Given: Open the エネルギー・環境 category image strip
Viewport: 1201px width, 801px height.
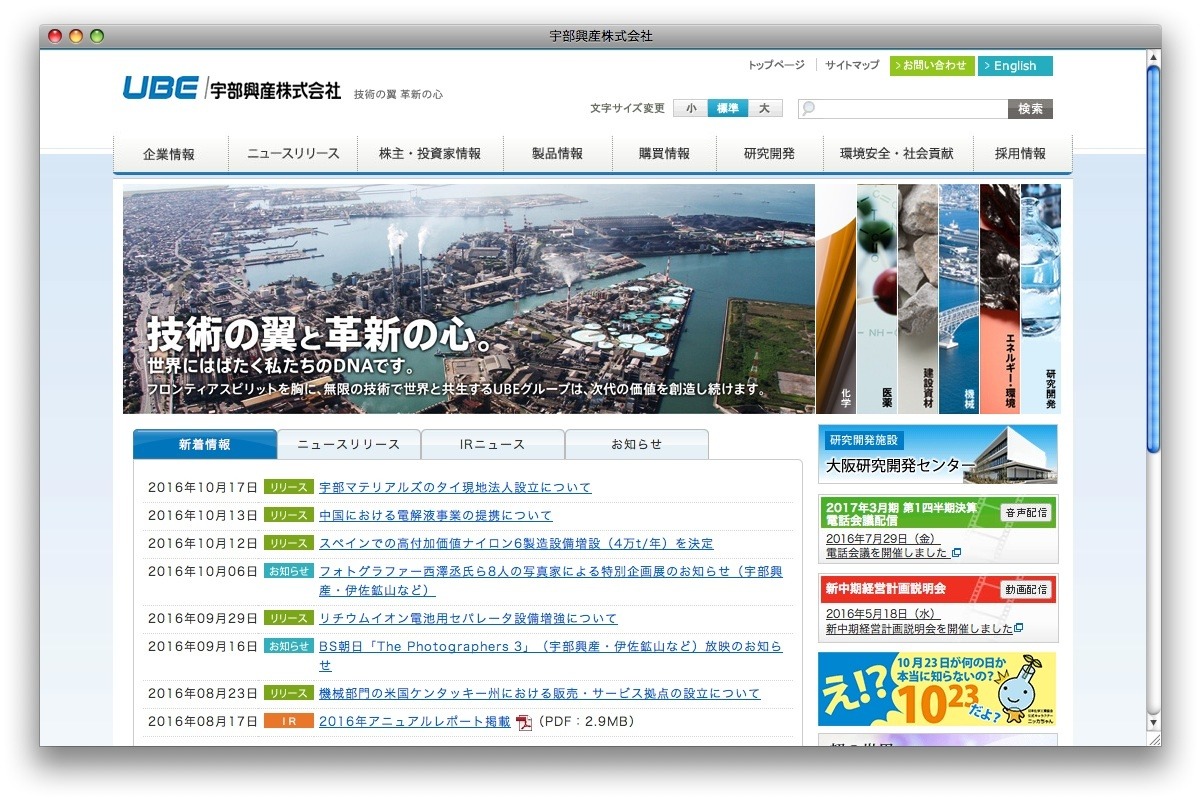Looking at the screenshot, I should 999,298.
